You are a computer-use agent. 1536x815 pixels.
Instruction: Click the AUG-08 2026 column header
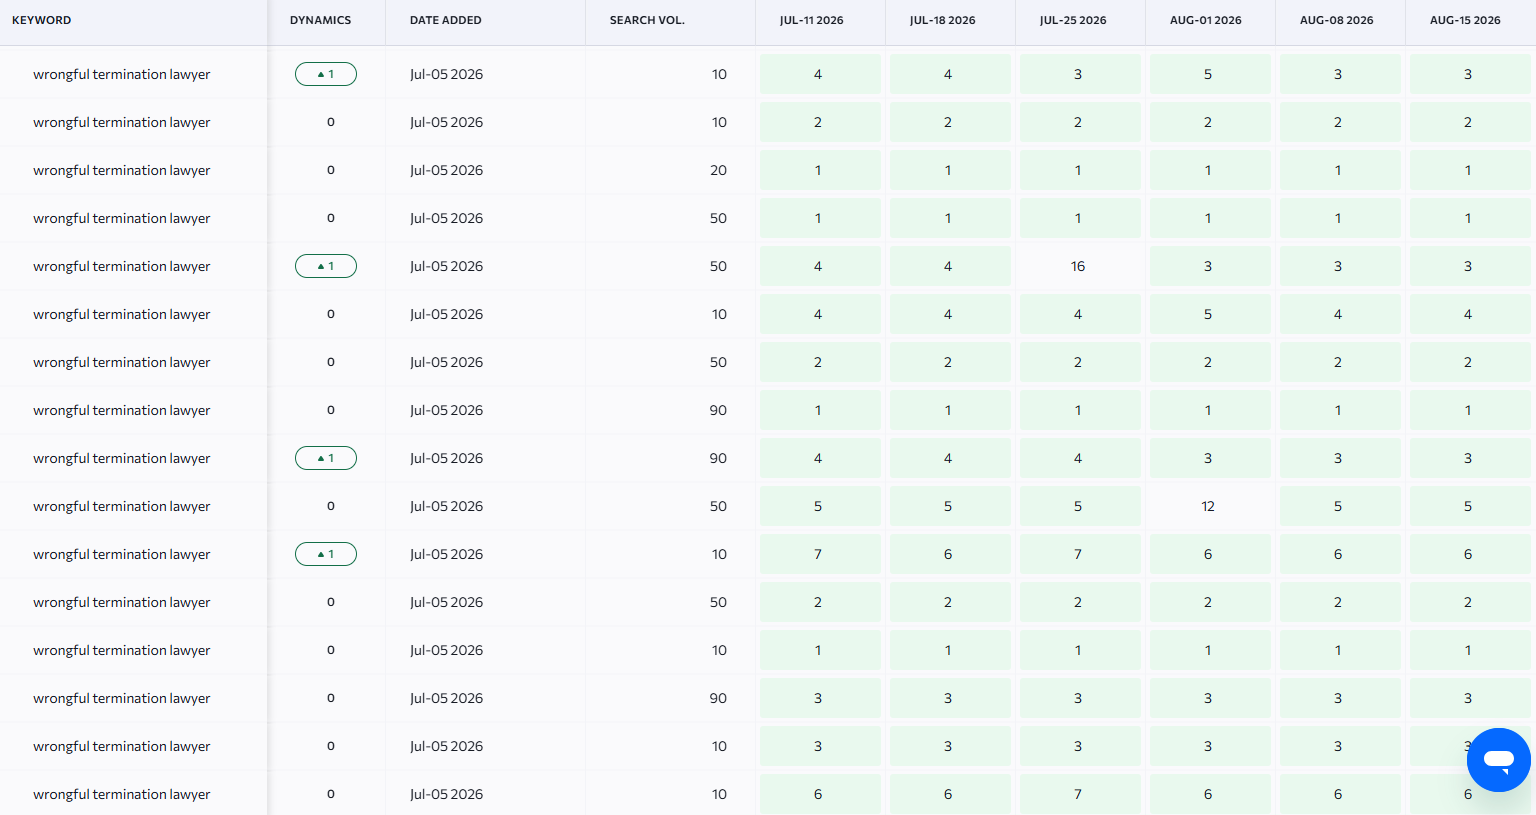(1336, 20)
